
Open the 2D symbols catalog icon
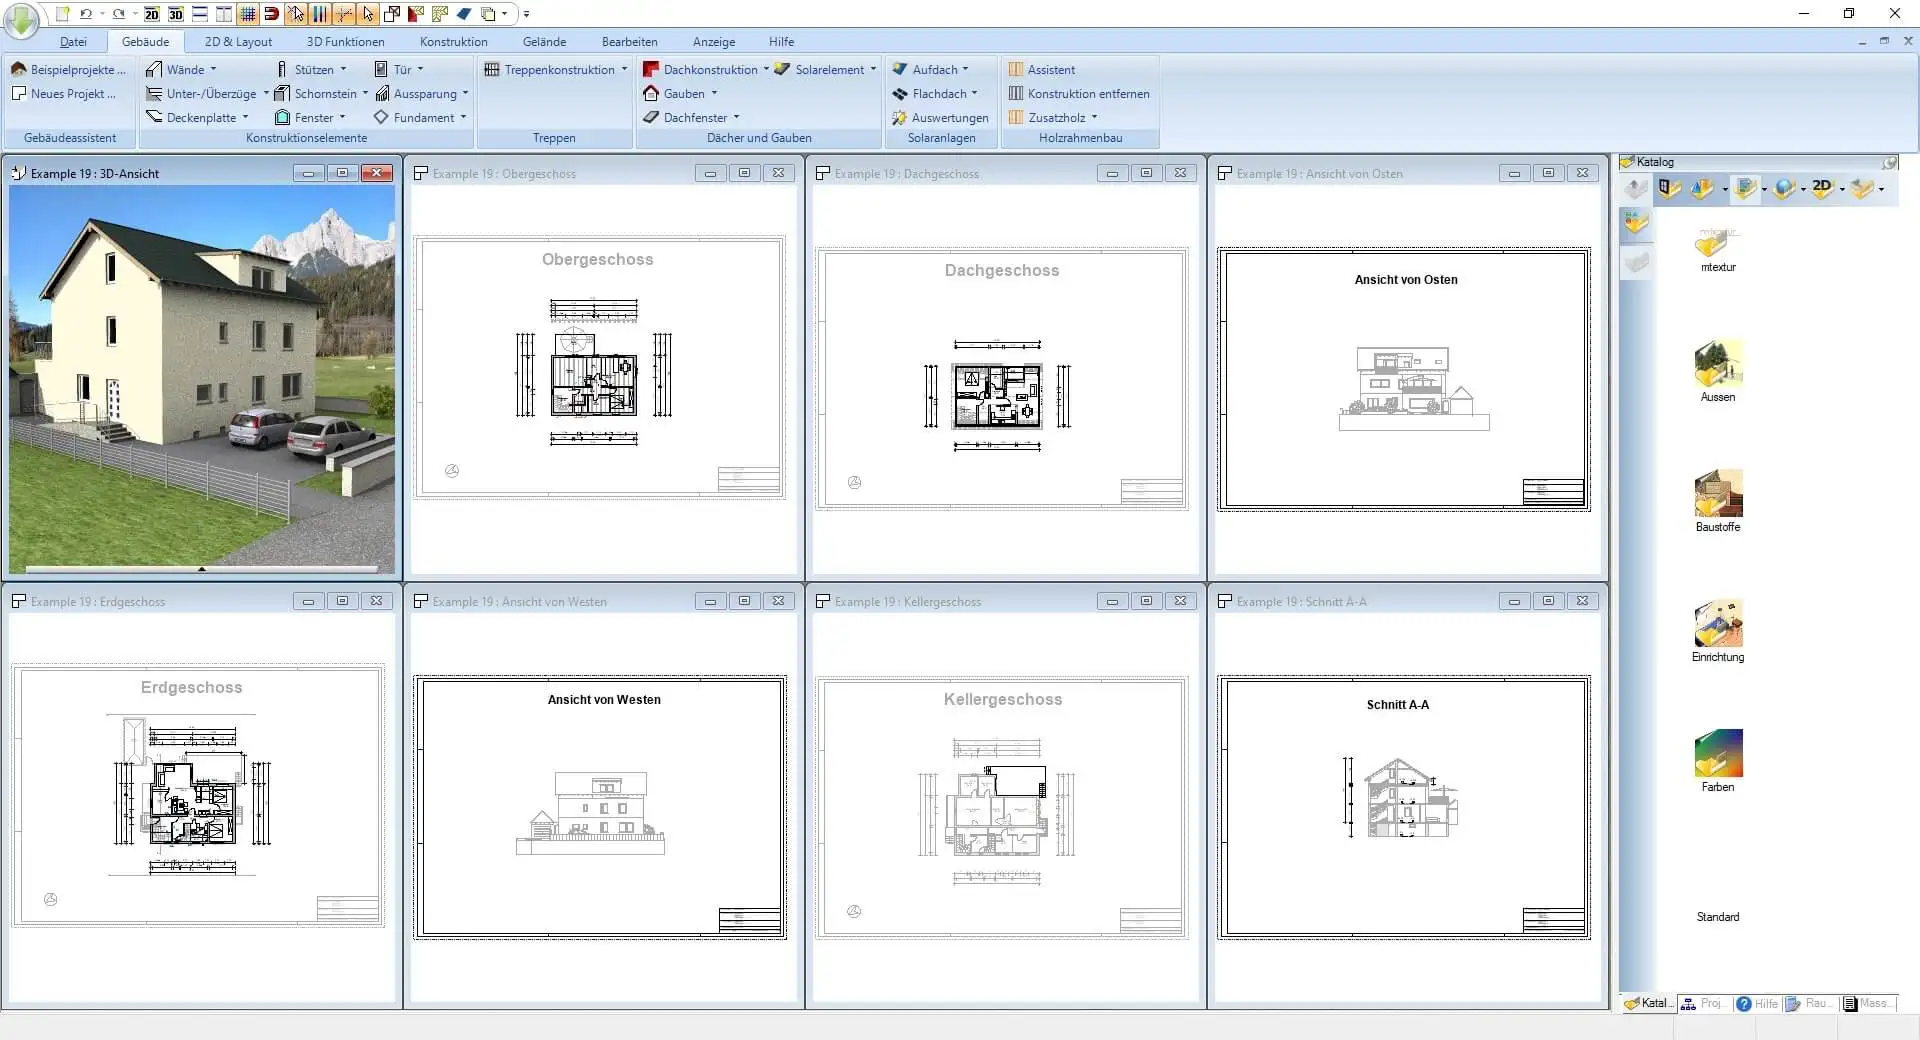click(x=1822, y=187)
